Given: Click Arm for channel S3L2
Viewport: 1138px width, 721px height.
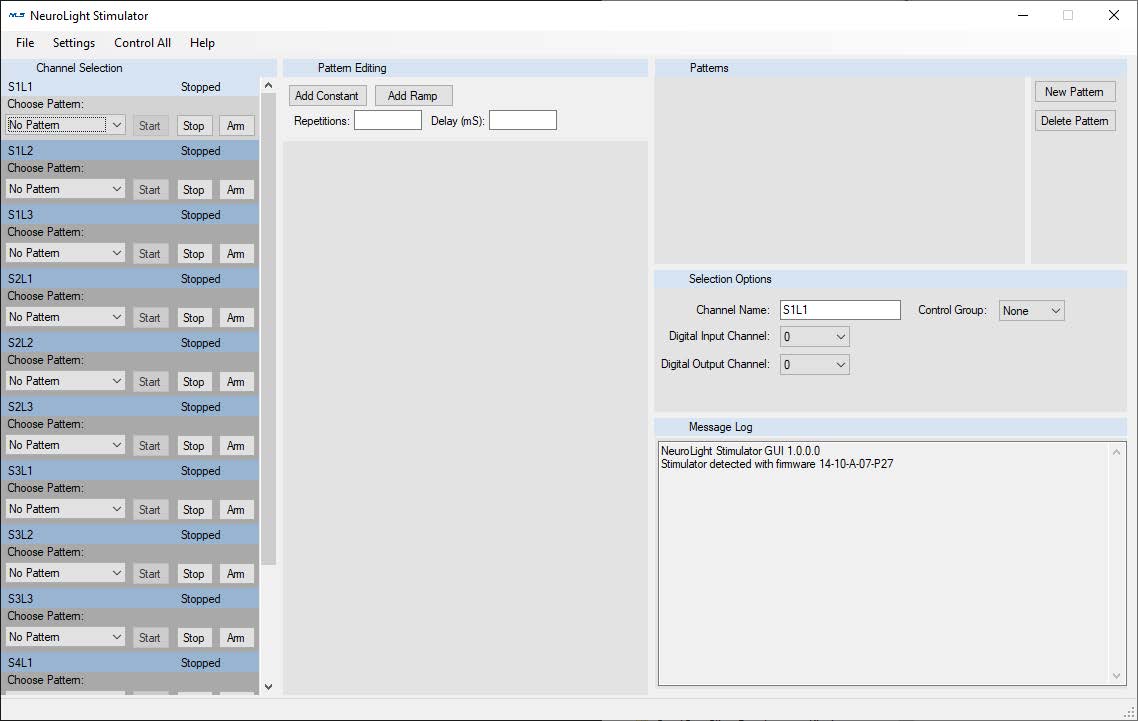Looking at the screenshot, I should pyautogui.click(x=236, y=574).
